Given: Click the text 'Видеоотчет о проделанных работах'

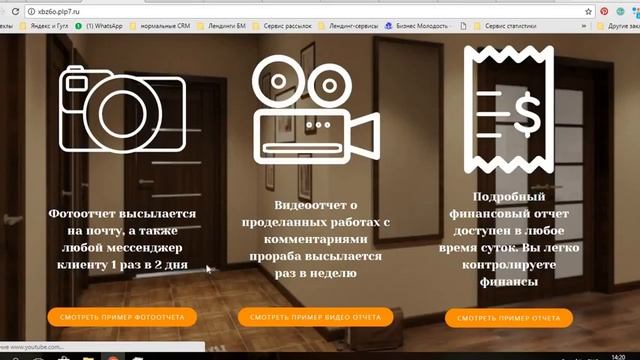Looking at the screenshot, I should coord(316,213).
